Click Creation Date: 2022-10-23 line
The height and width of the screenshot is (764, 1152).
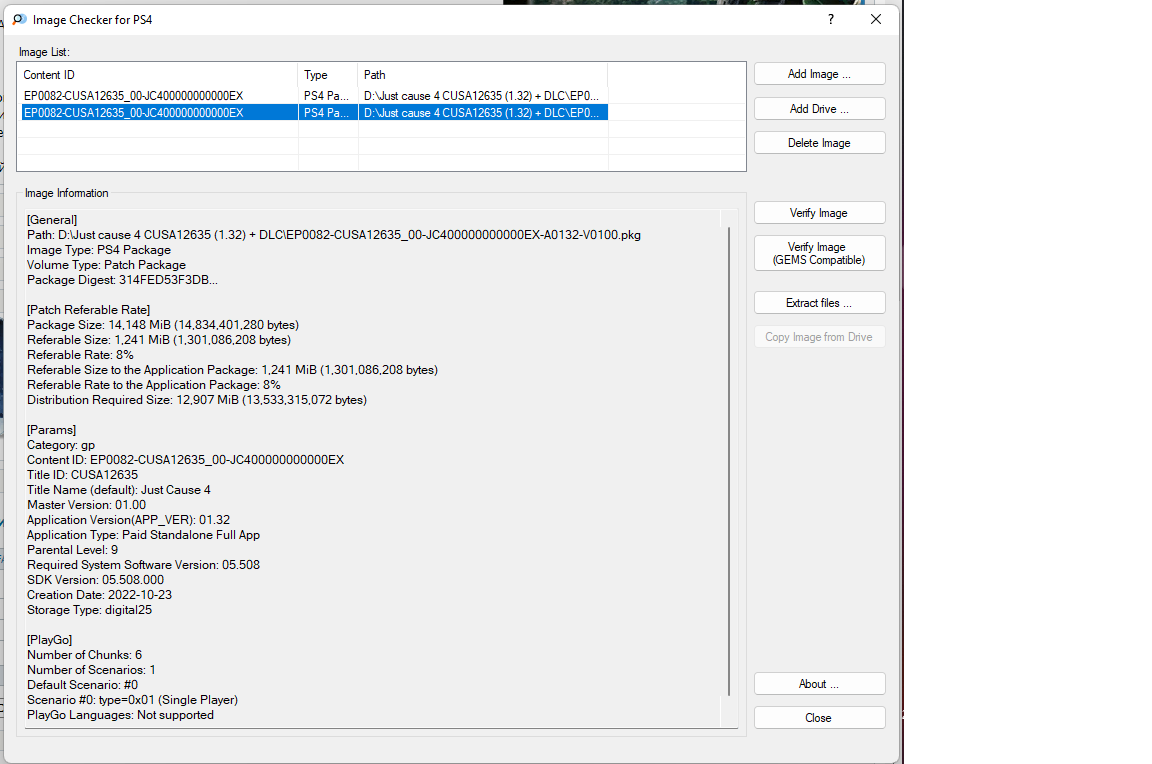(x=99, y=595)
